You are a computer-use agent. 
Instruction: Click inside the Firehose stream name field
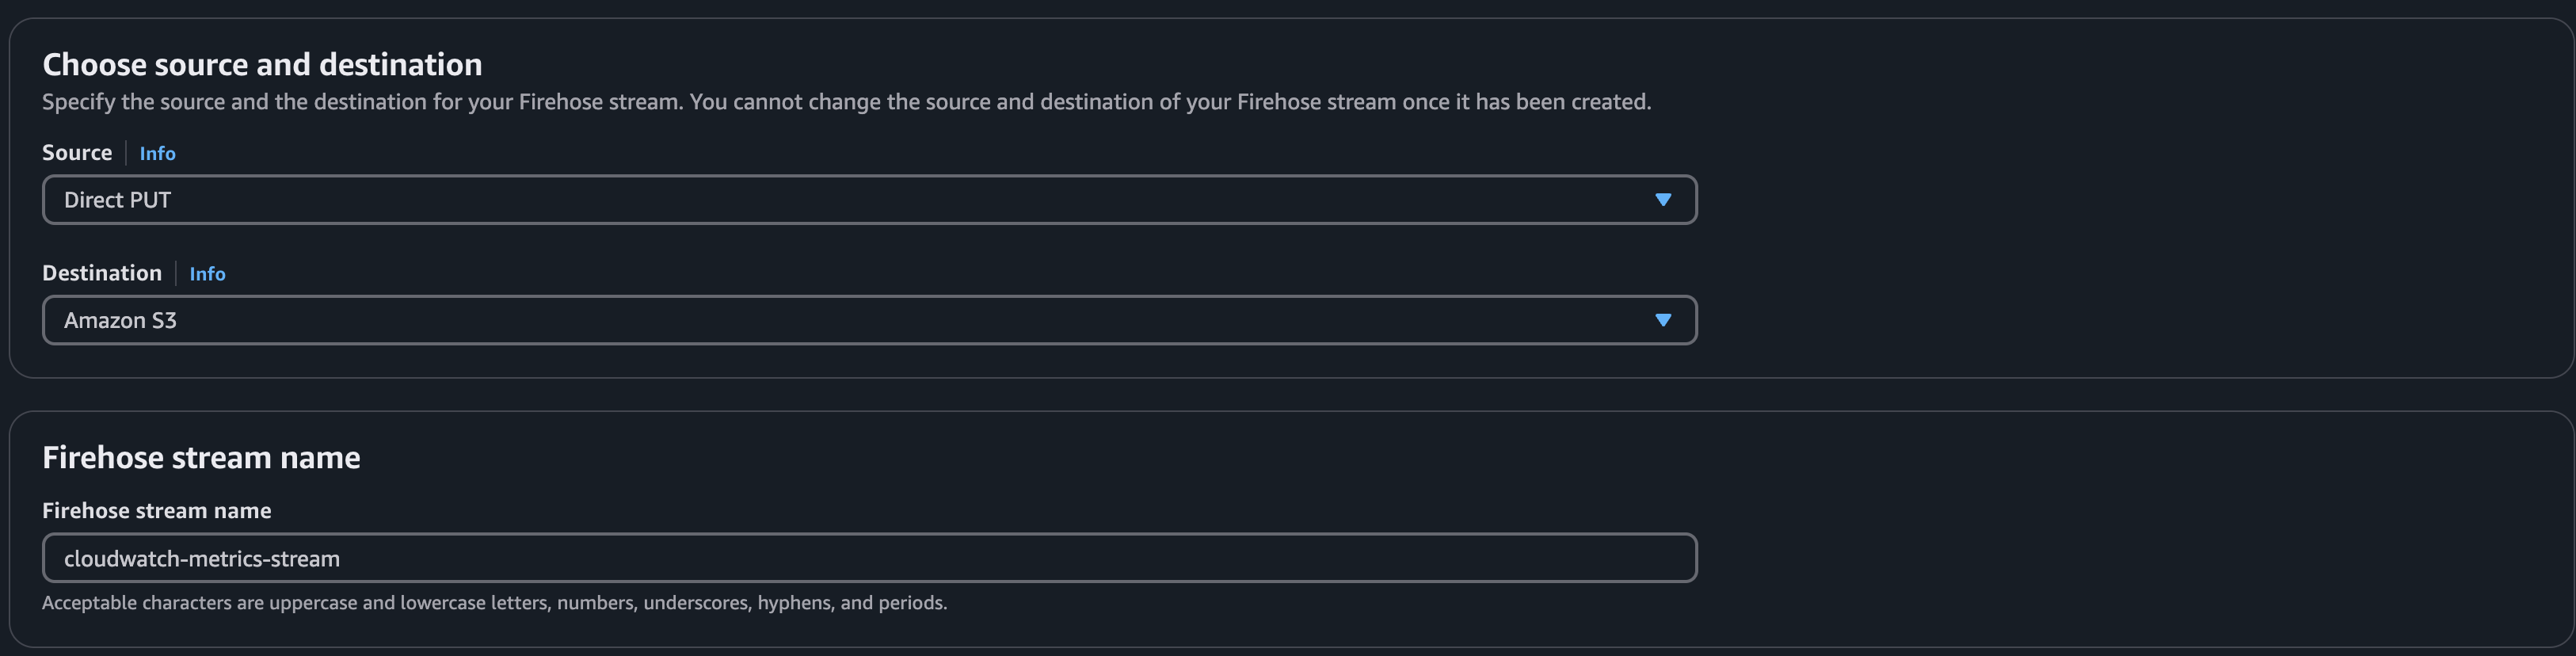[x=870, y=558]
